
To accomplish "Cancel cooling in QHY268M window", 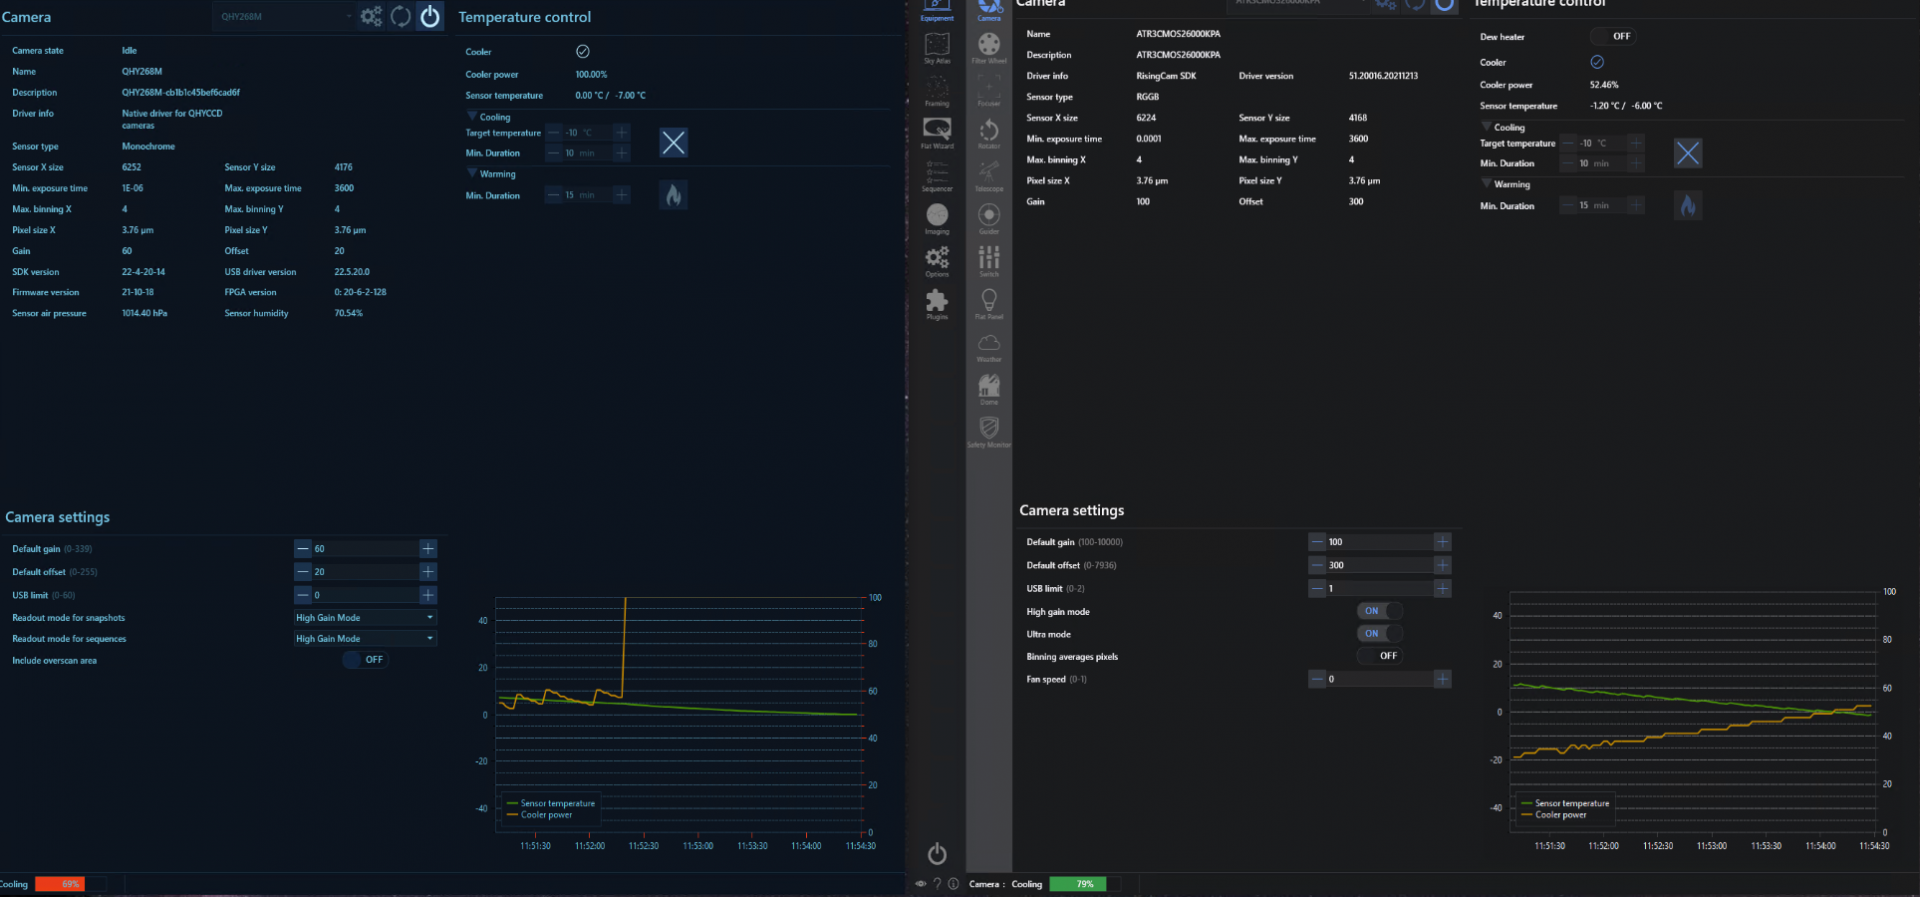I will (673, 143).
